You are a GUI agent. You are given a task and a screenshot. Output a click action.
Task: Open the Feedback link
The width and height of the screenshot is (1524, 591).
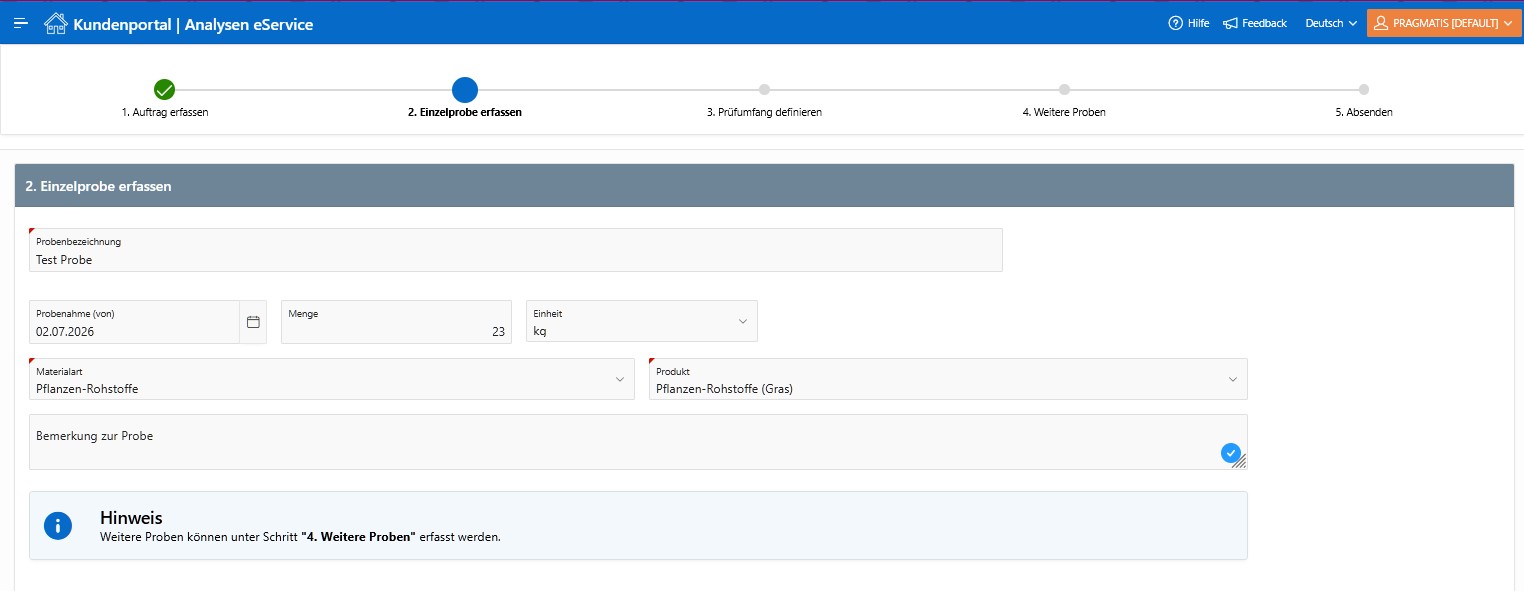pyautogui.click(x=1255, y=23)
